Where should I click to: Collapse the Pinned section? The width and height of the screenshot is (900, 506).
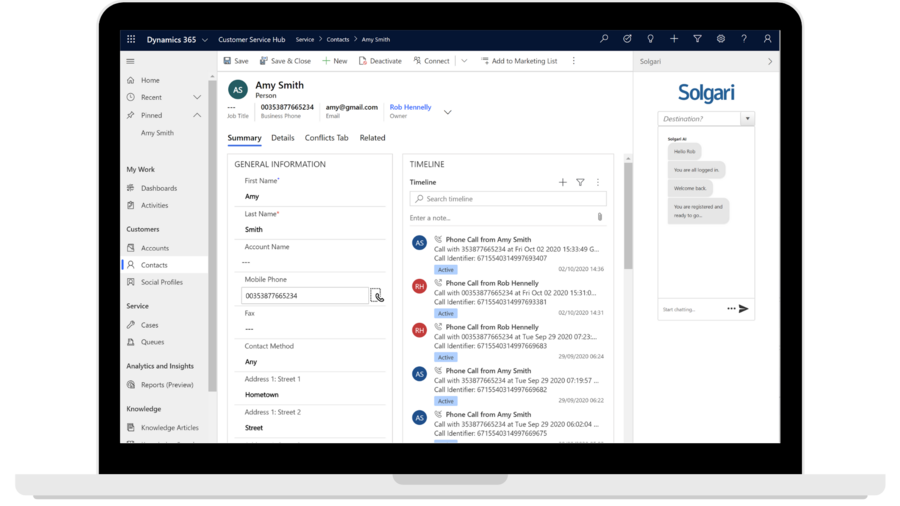pyautogui.click(x=197, y=115)
